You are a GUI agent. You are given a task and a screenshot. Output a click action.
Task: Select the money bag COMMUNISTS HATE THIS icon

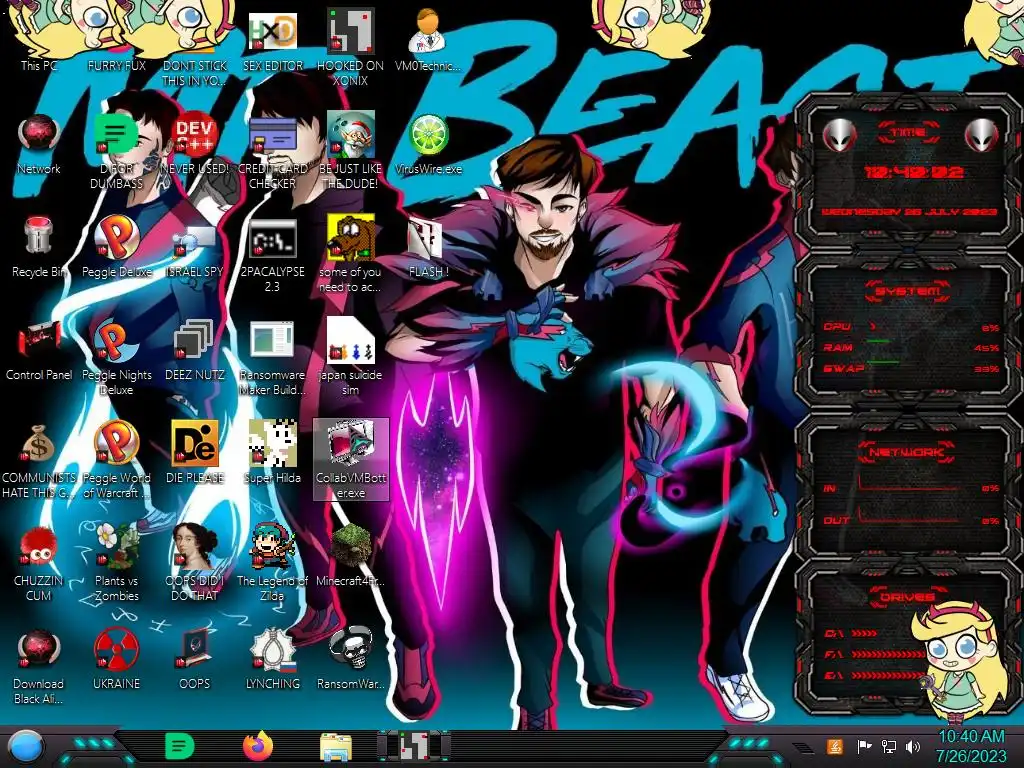(39, 460)
